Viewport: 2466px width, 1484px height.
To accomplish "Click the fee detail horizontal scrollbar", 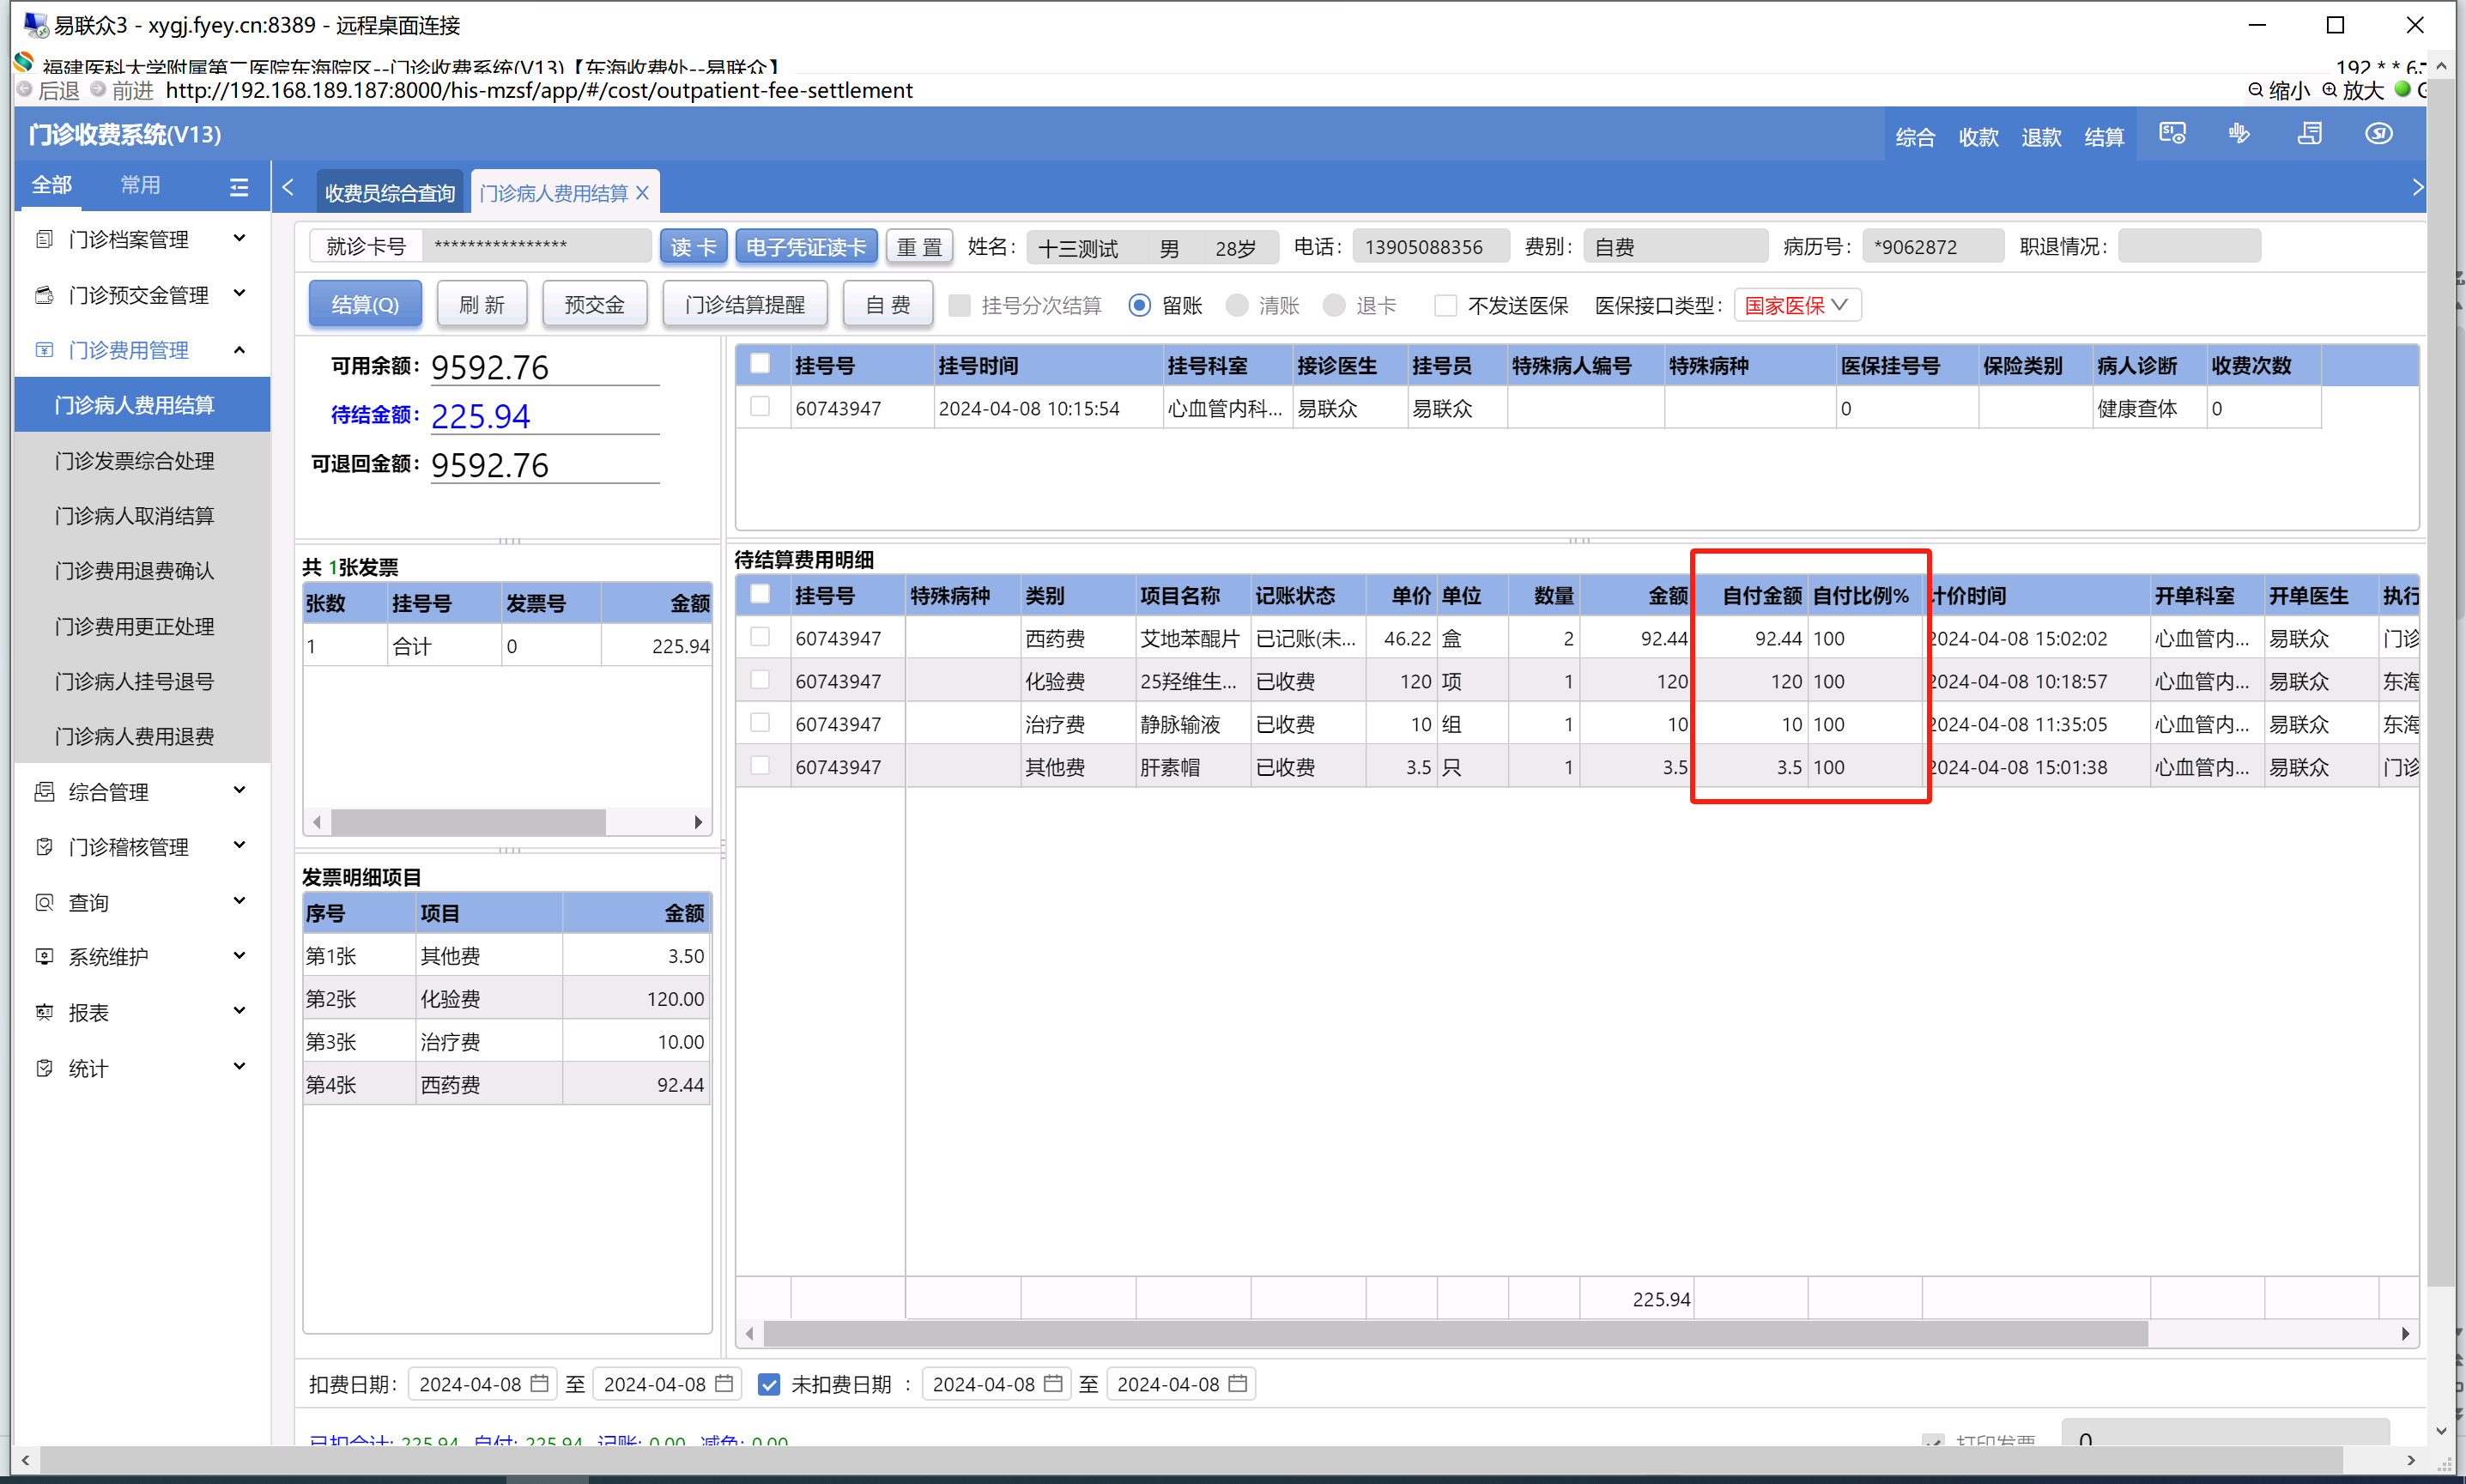I will 1455,1333.
